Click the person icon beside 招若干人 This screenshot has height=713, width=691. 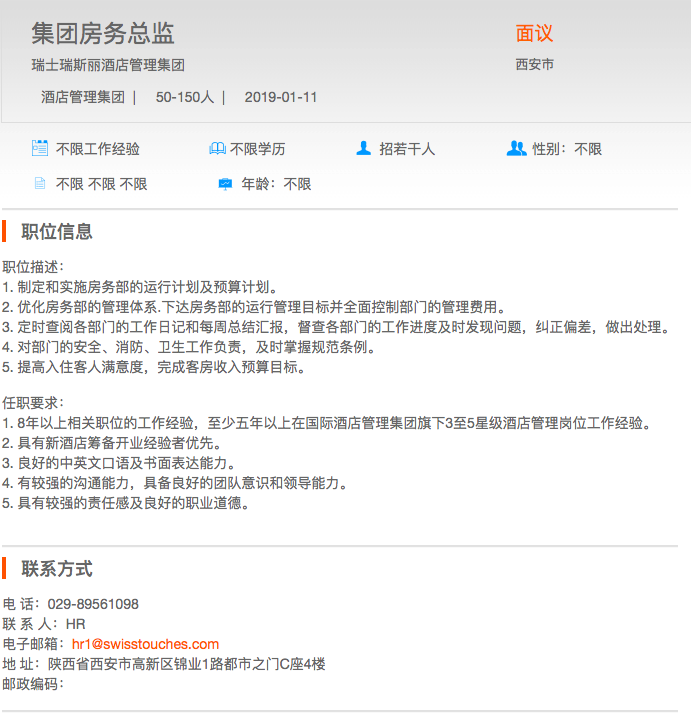(x=363, y=149)
